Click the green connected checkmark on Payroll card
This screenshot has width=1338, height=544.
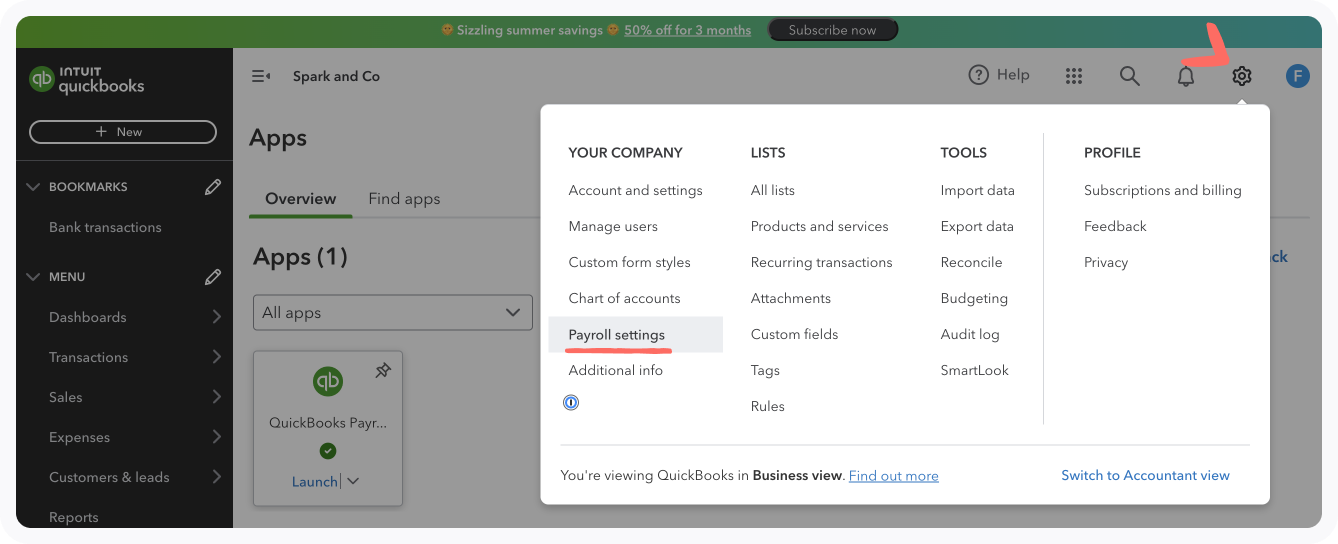point(328,451)
